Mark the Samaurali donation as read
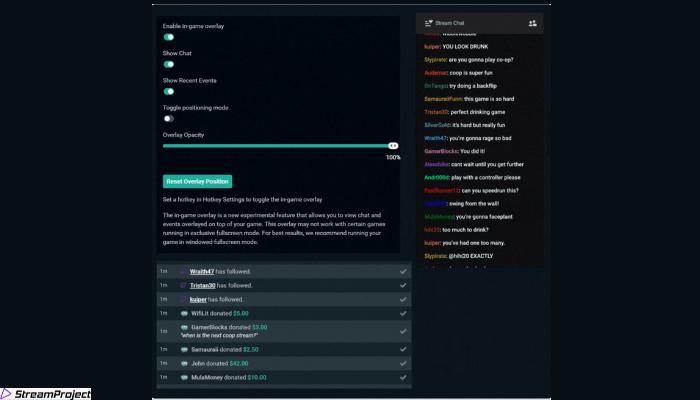This screenshot has width=700, height=400. [x=403, y=350]
